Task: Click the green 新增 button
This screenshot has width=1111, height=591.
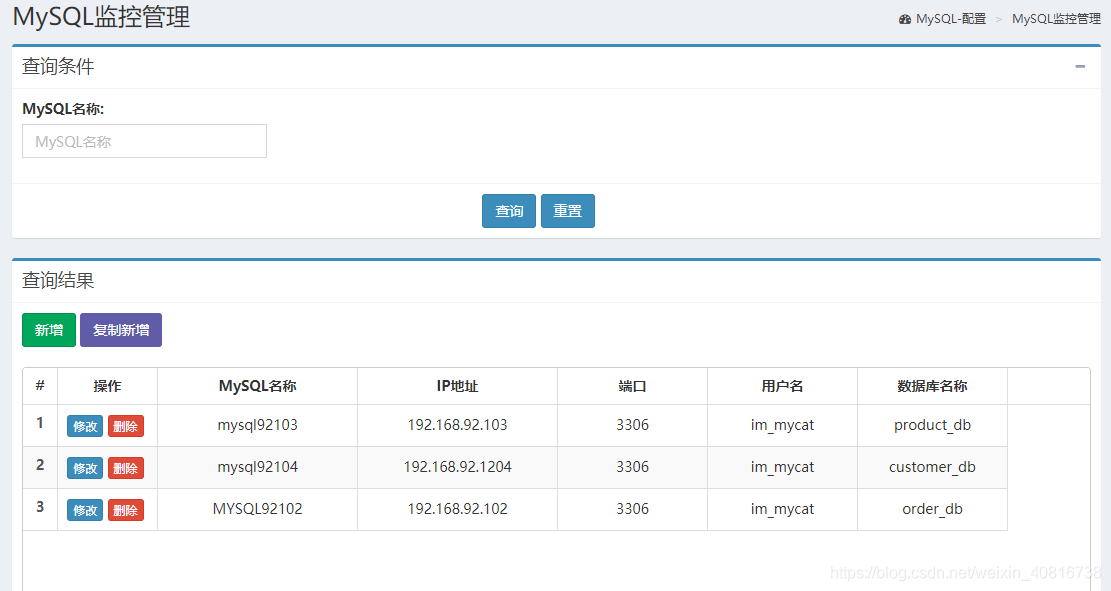Action: coord(49,330)
